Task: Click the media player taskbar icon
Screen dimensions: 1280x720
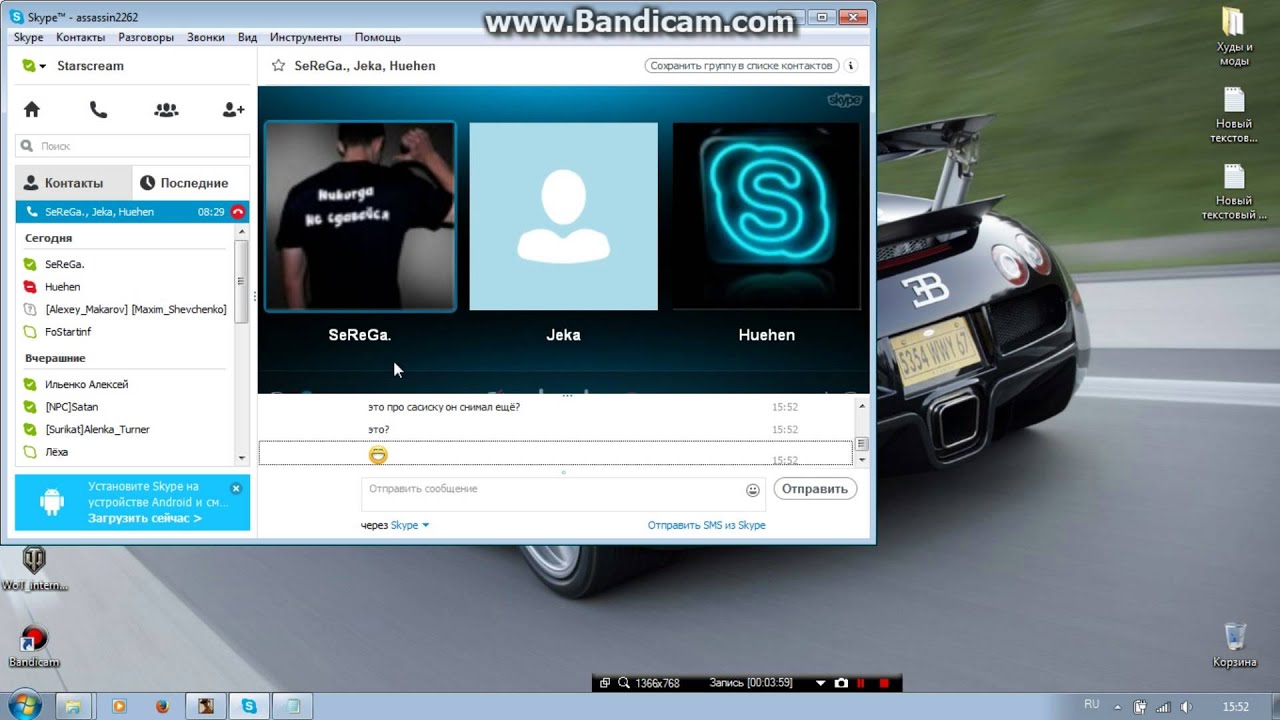Action: click(119, 706)
